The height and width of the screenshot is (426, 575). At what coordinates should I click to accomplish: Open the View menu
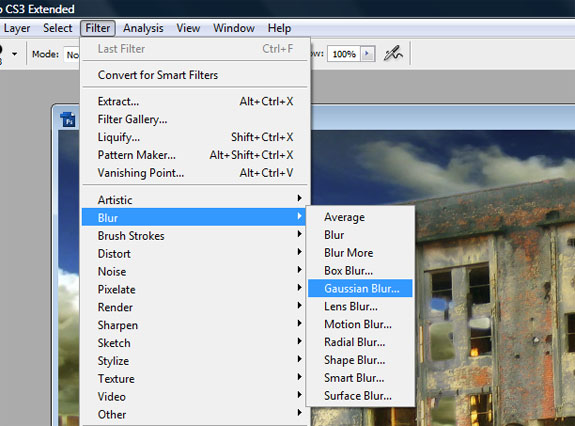[188, 28]
